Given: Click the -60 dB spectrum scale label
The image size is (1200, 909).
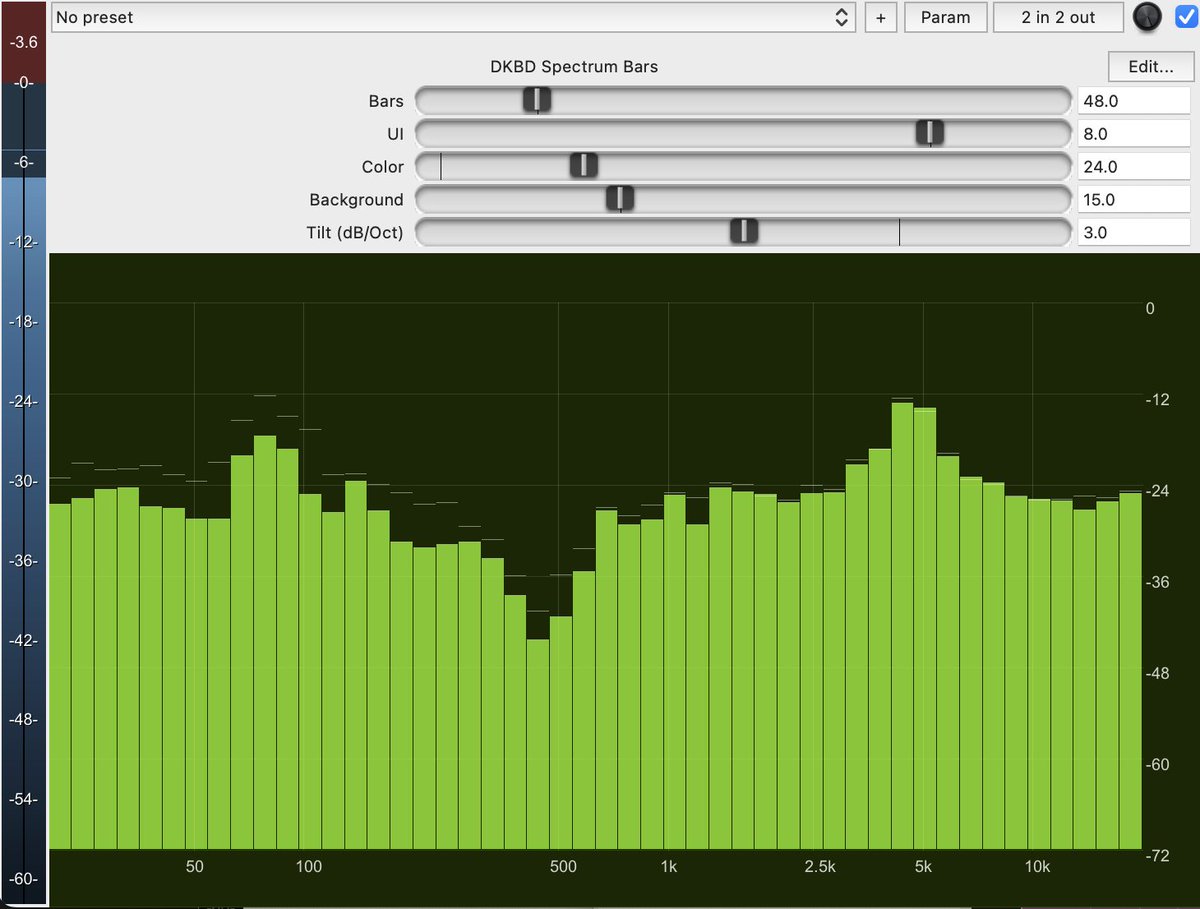Looking at the screenshot, I should point(1157,765).
